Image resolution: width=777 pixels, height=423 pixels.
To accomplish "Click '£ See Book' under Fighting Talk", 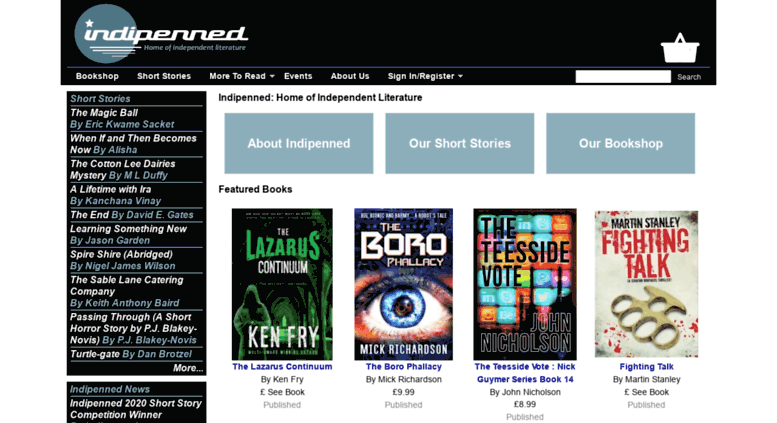I will click(x=646, y=392).
